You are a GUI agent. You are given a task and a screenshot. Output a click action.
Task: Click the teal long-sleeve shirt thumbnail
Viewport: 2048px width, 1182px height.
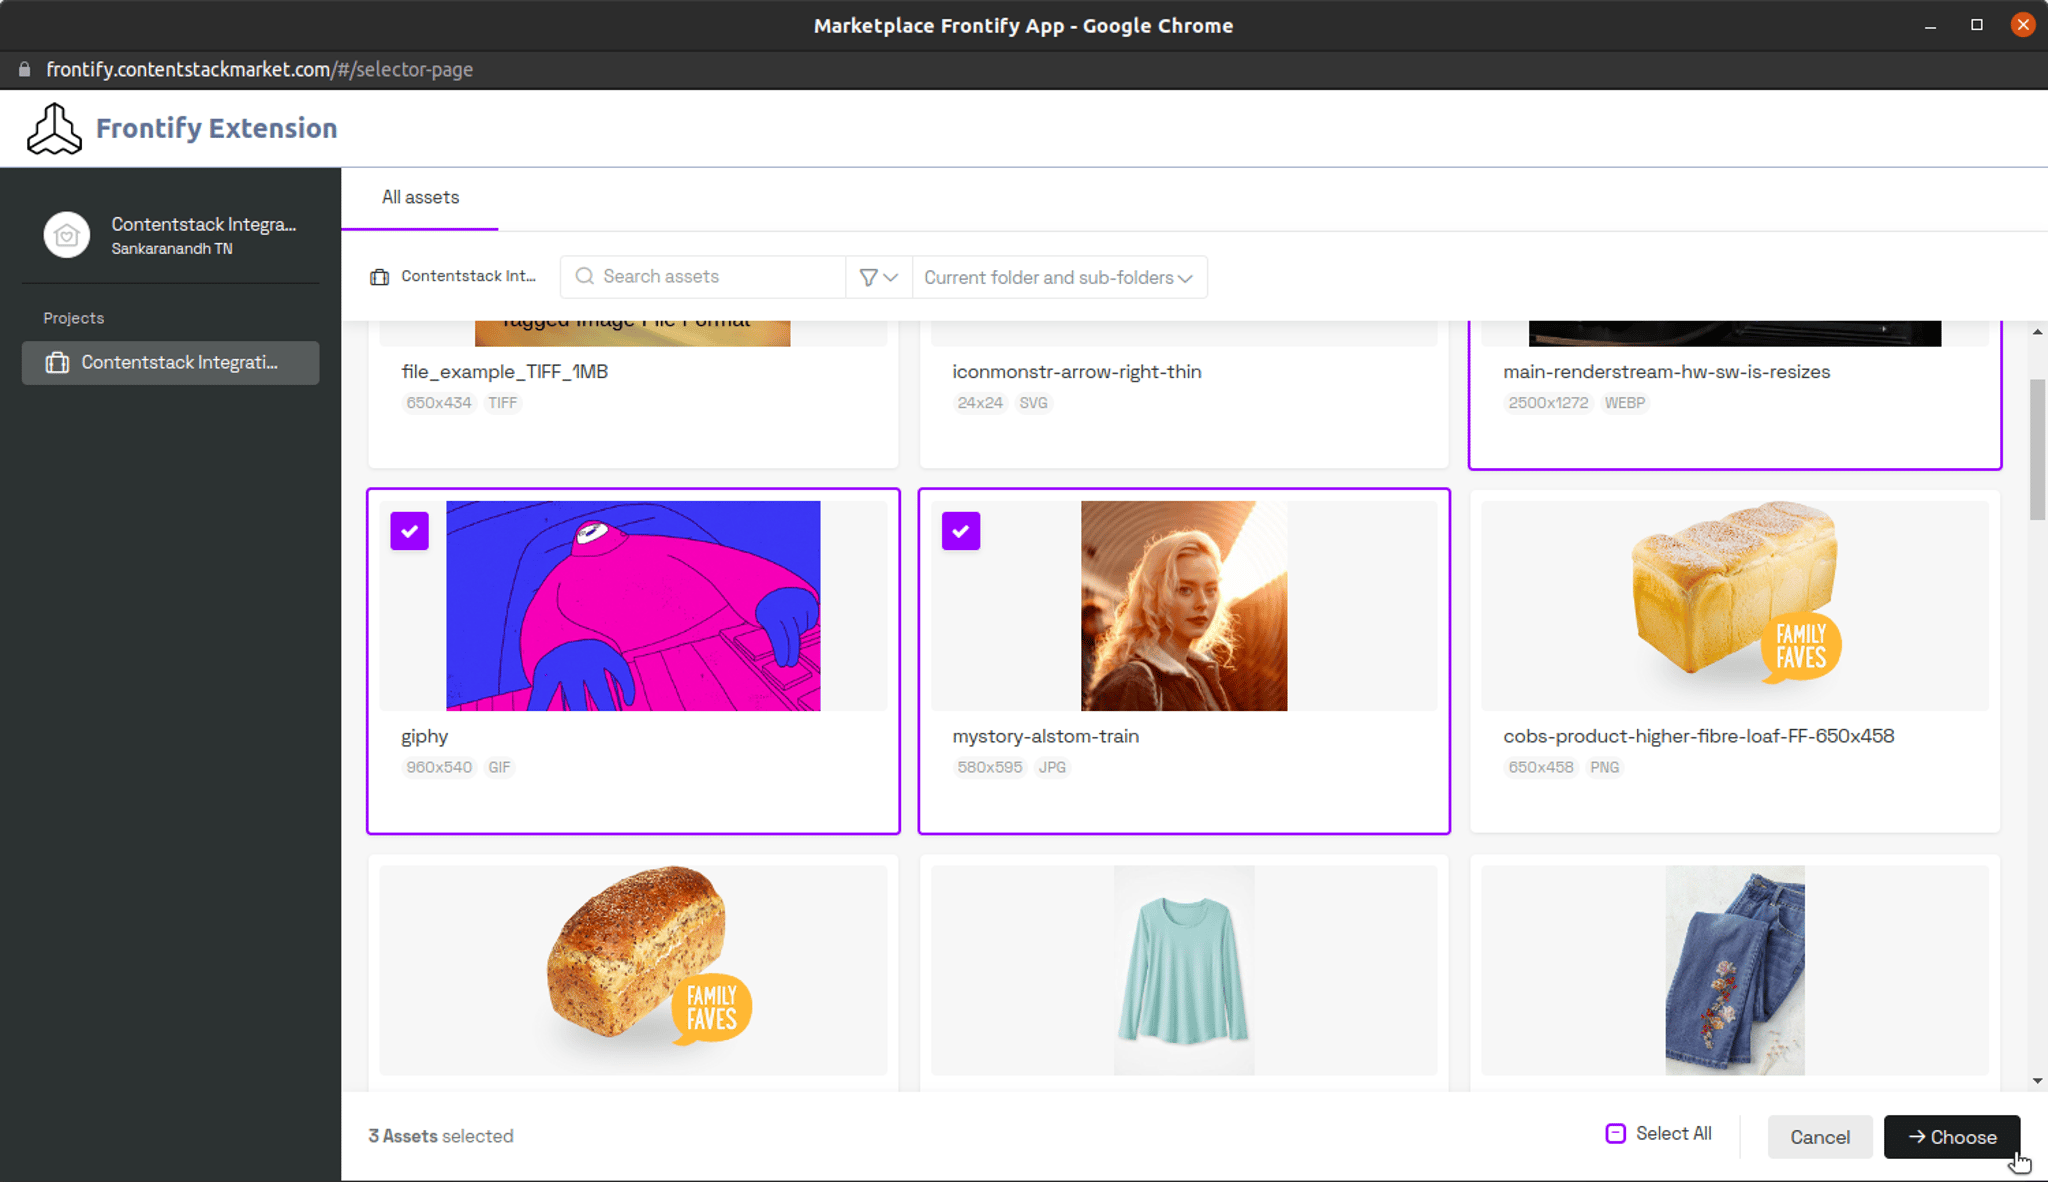(x=1184, y=970)
